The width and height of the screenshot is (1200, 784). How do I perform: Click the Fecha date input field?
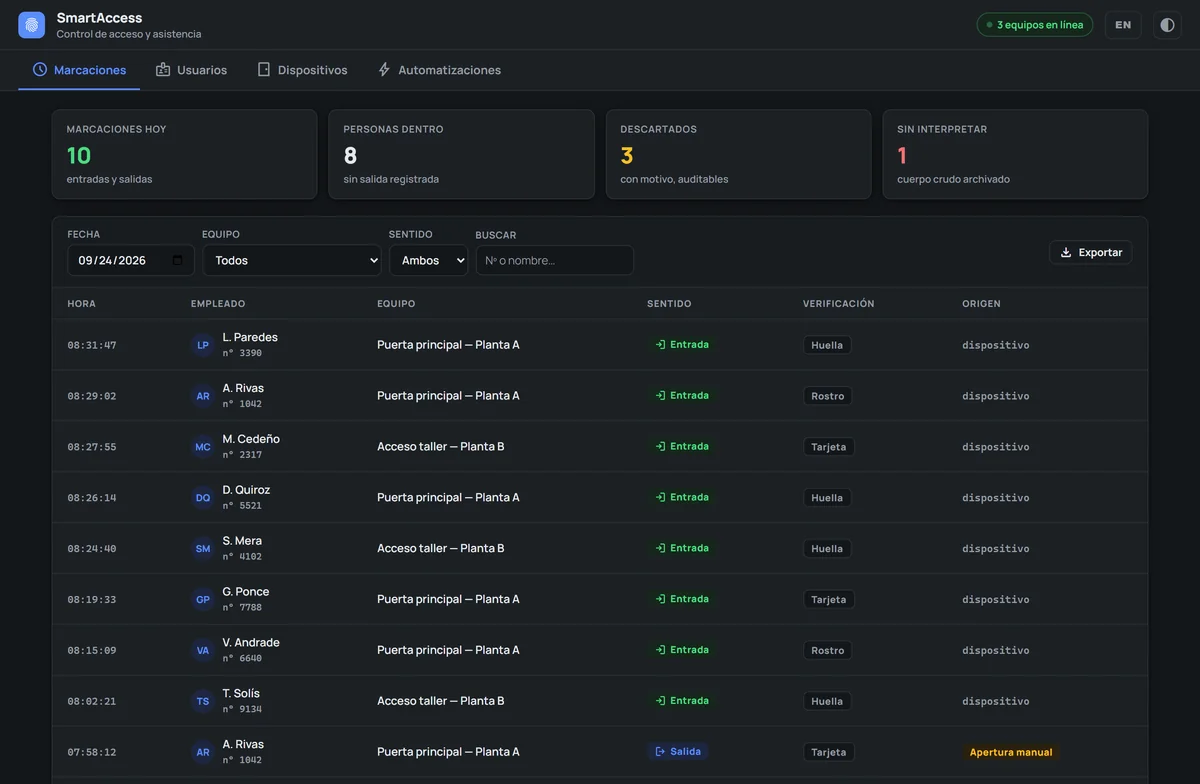tap(131, 260)
